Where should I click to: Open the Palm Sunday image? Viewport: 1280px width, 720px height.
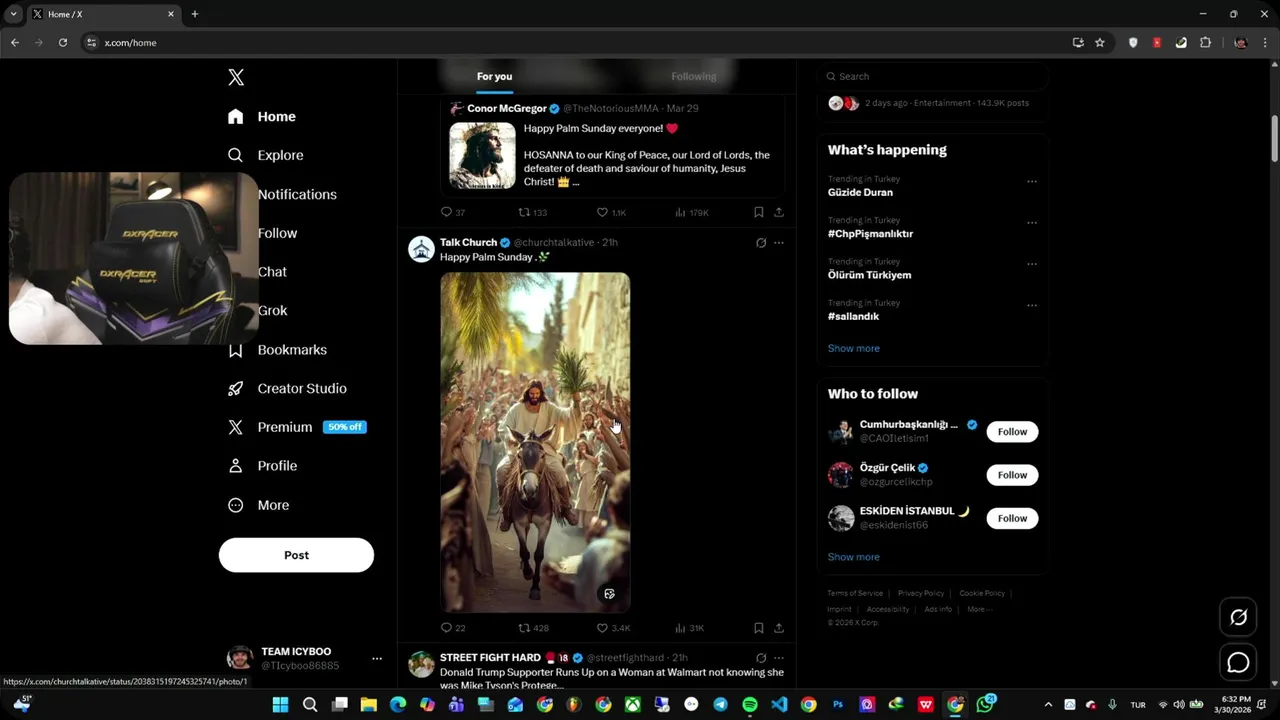tap(535, 442)
